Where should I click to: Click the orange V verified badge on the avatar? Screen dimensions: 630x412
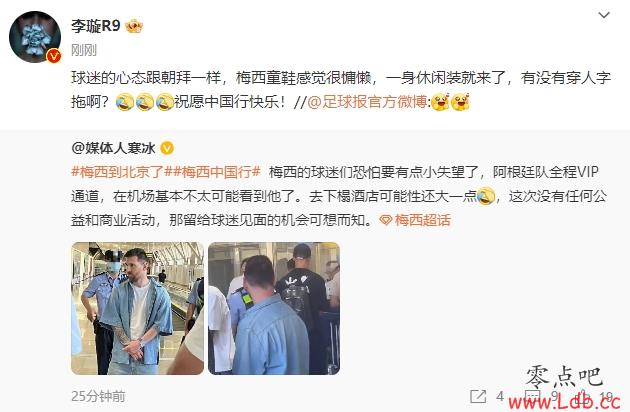click(x=54, y=56)
